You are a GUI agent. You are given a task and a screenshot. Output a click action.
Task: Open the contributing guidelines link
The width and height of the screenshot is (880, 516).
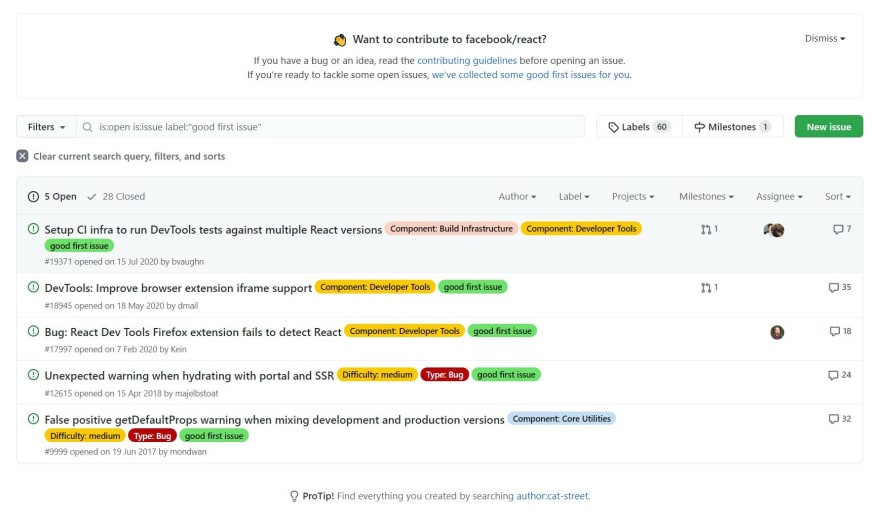click(x=467, y=60)
